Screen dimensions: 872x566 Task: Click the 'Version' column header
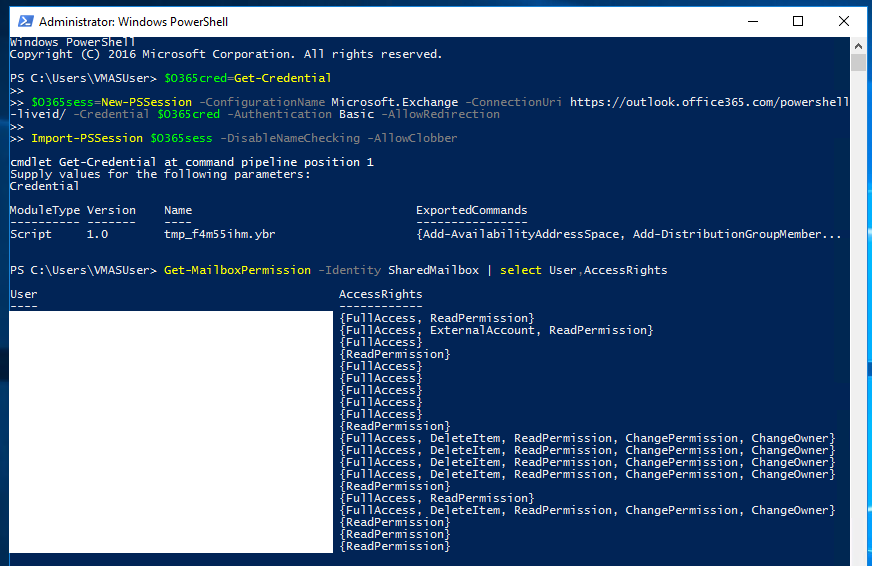111,210
